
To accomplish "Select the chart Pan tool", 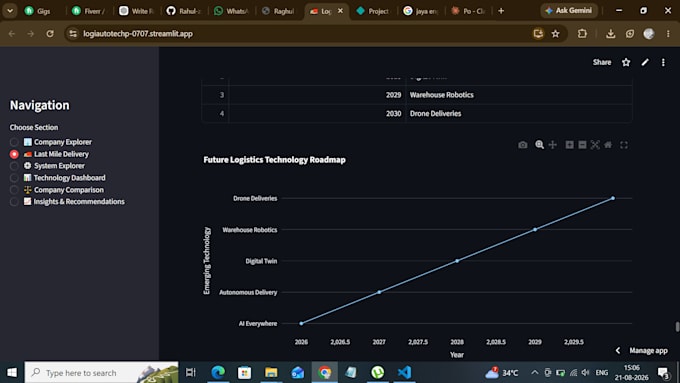I will pos(552,145).
